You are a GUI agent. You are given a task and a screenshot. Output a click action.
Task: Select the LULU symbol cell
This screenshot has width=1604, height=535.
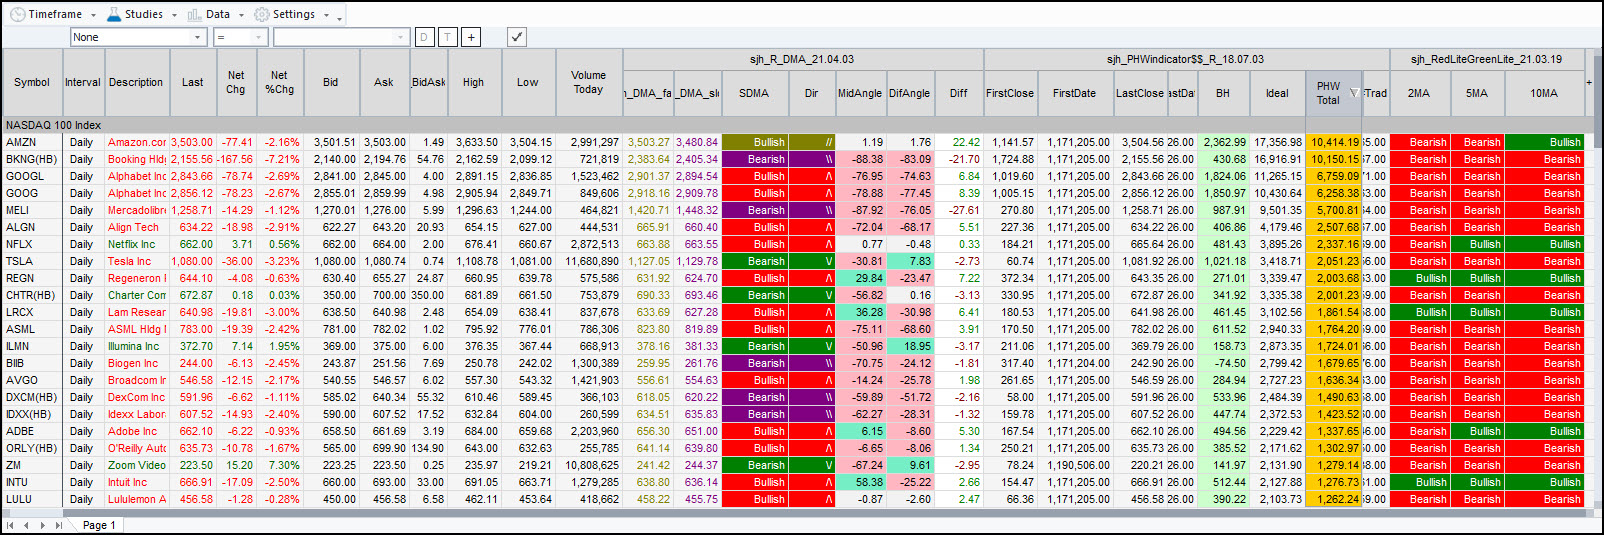[x=32, y=499]
